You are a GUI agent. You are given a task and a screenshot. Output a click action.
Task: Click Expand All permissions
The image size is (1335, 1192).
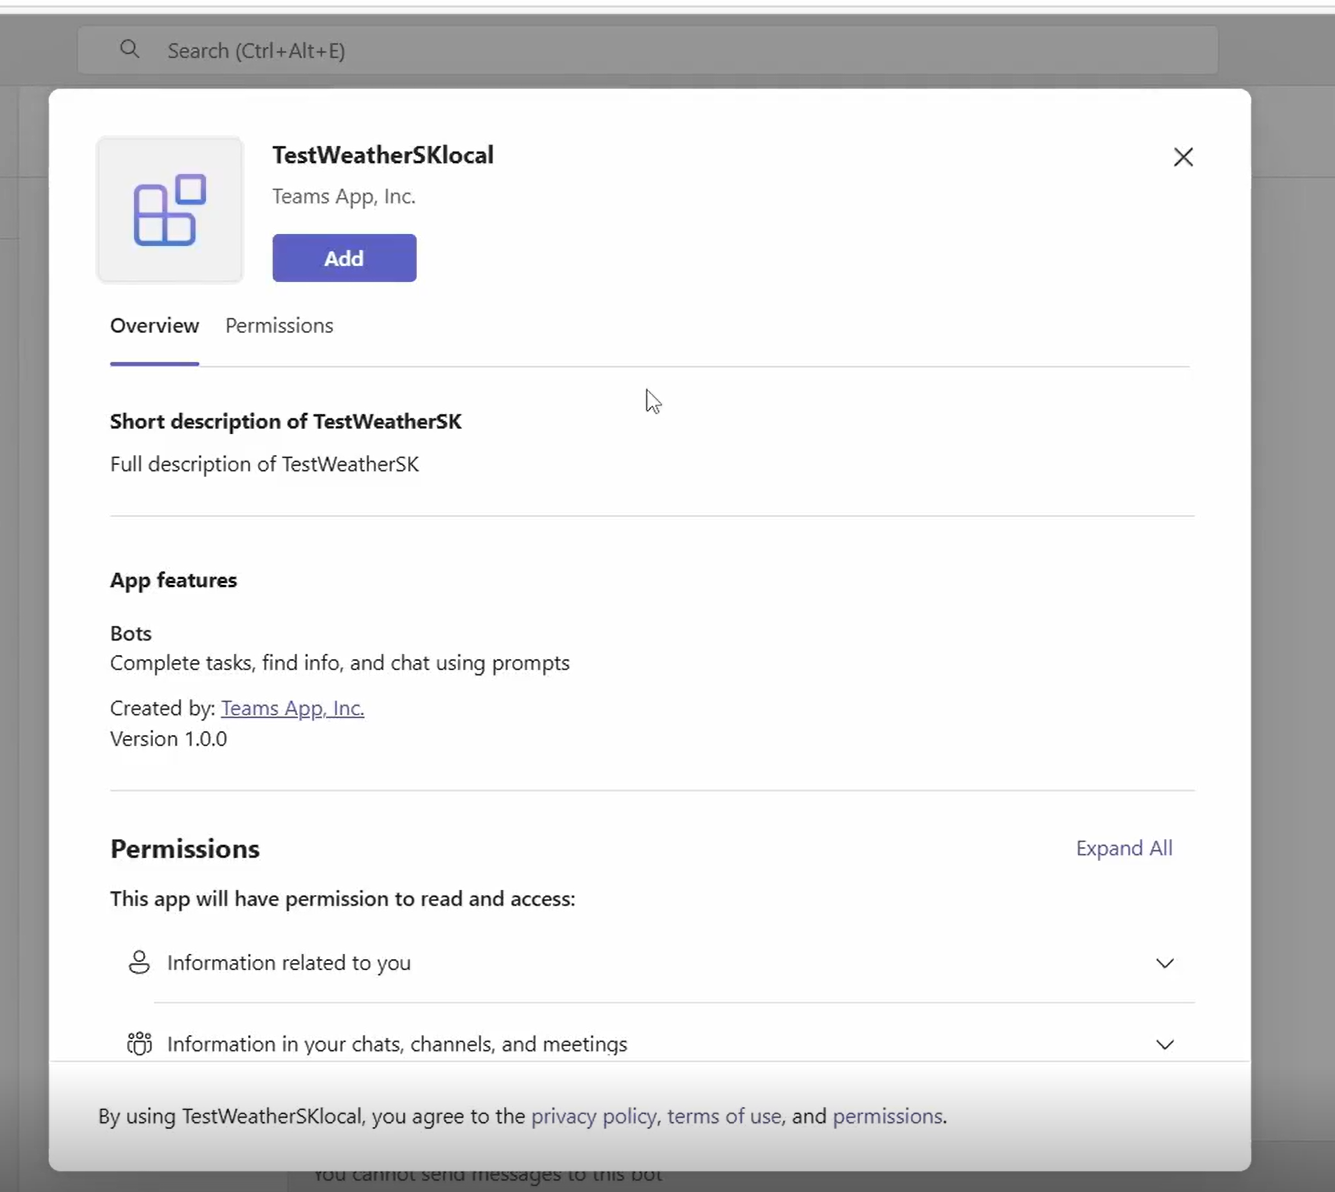coord(1124,848)
